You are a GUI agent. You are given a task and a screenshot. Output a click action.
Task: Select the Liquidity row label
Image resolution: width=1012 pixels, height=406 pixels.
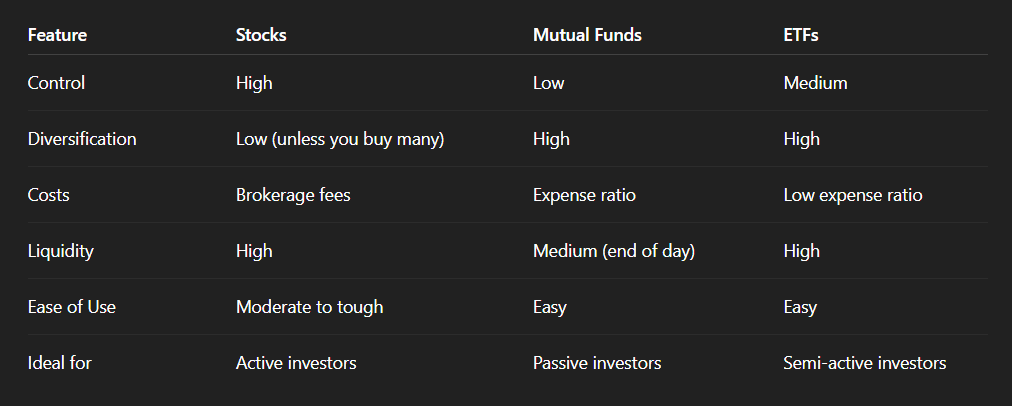[x=61, y=251]
